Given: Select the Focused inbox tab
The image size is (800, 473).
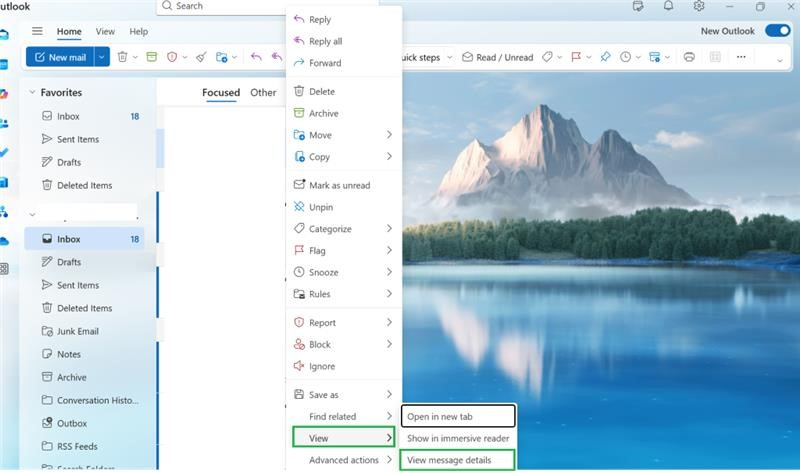Looking at the screenshot, I should tap(221, 92).
